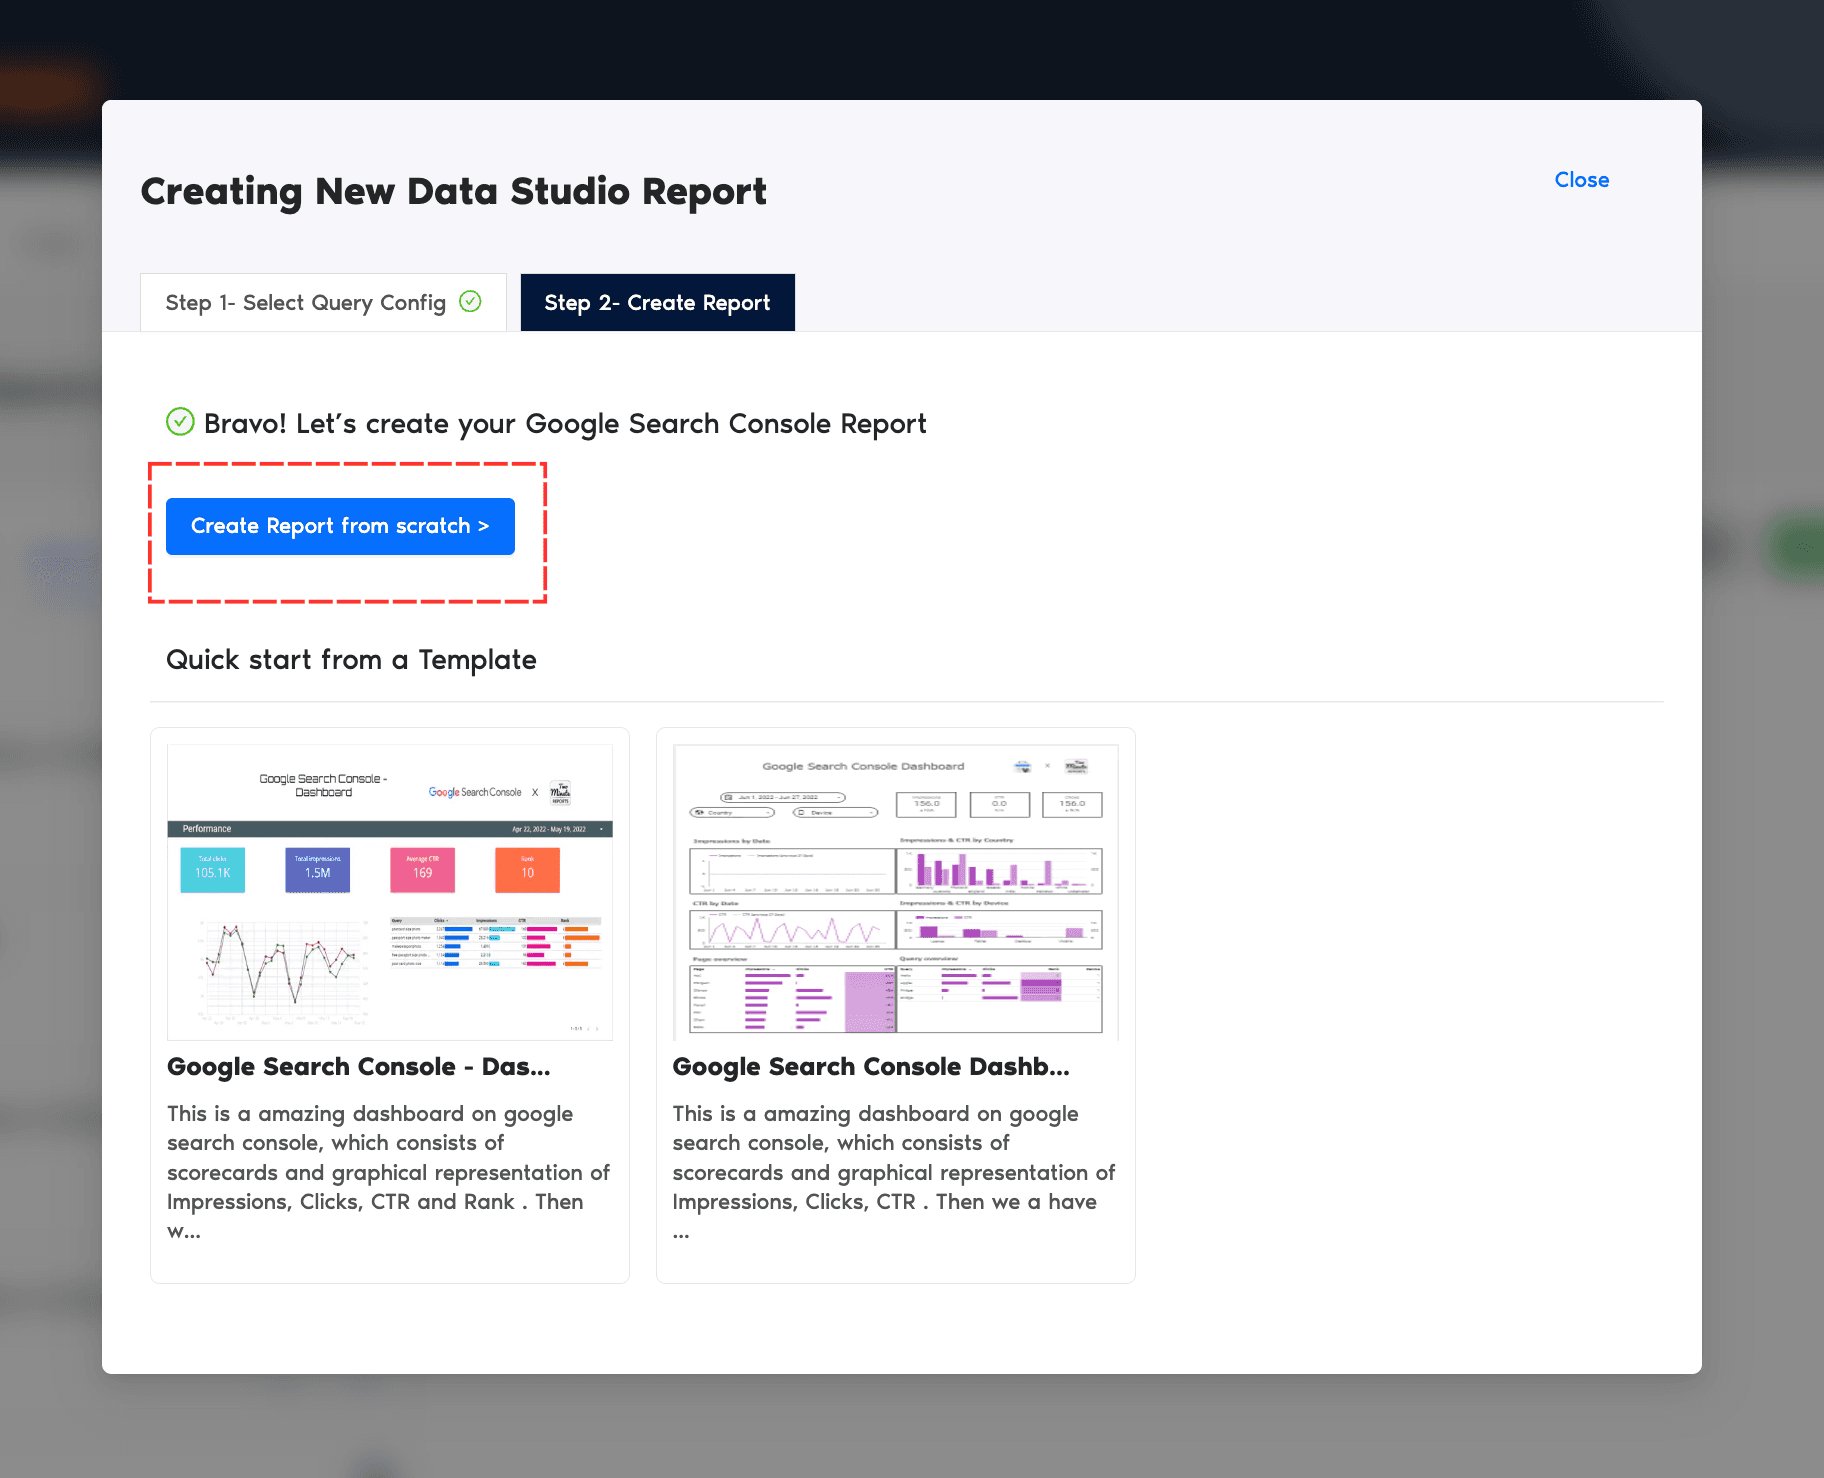Click the Performance header bar in first template
The width and height of the screenshot is (1824, 1478).
390,829
